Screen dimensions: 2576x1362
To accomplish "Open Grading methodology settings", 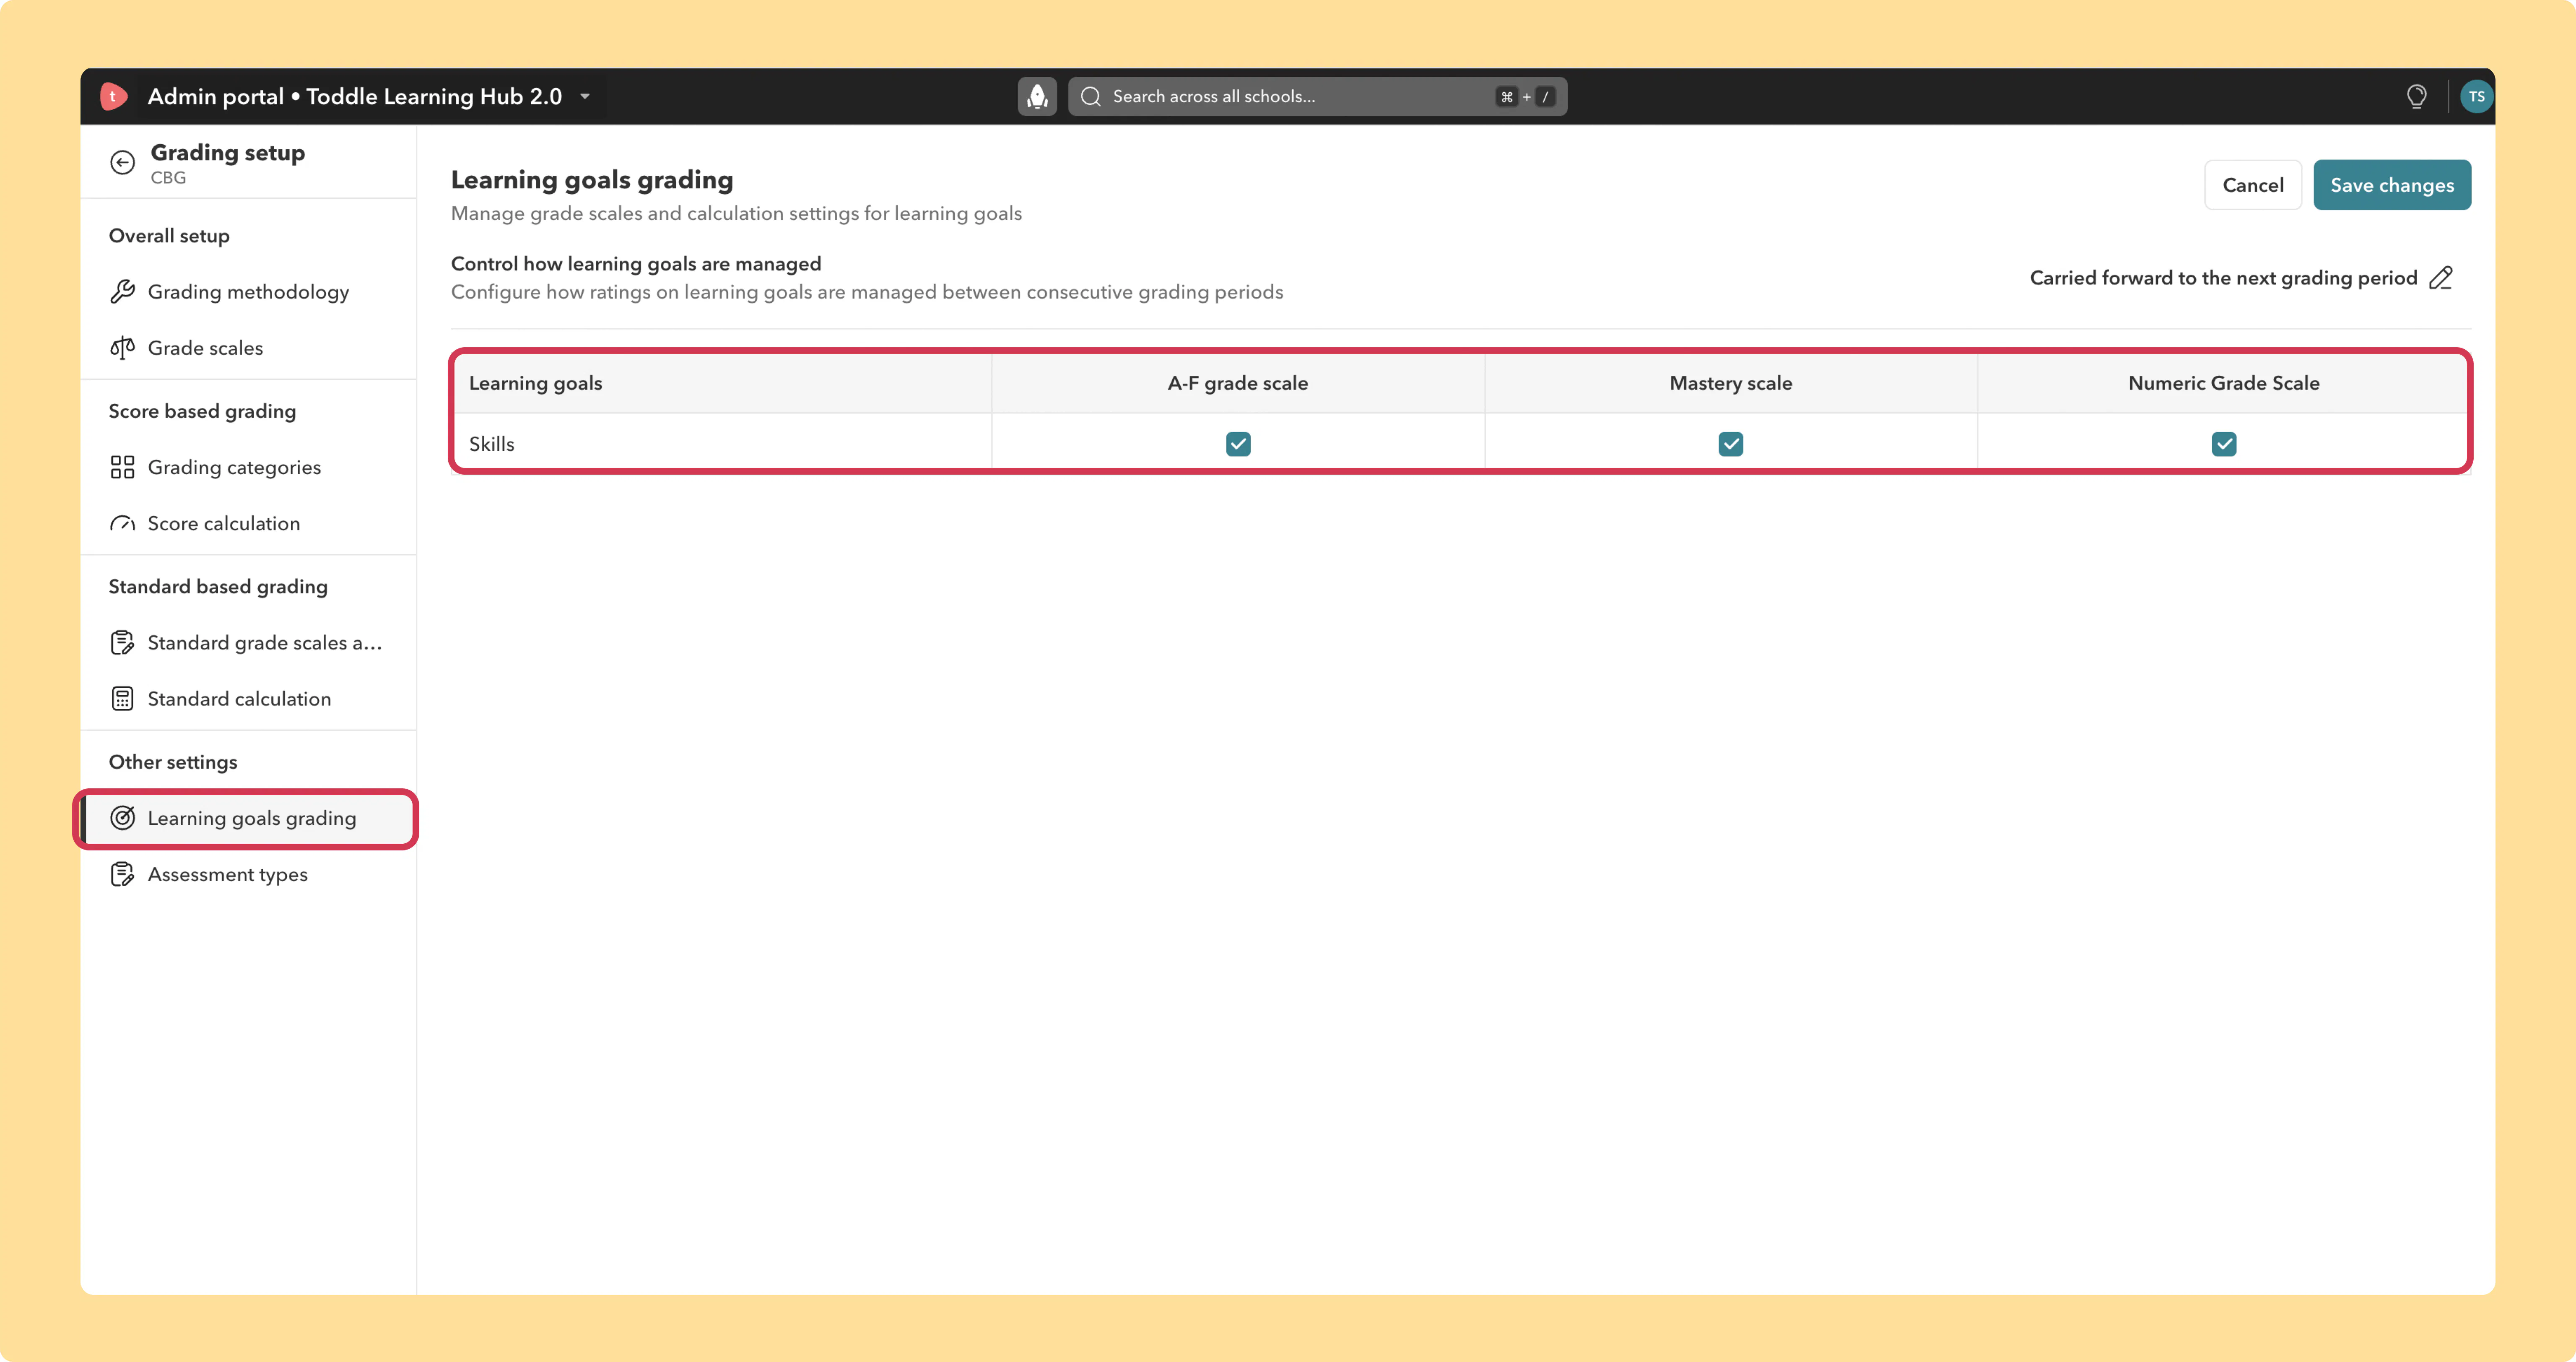I will pos(248,292).
